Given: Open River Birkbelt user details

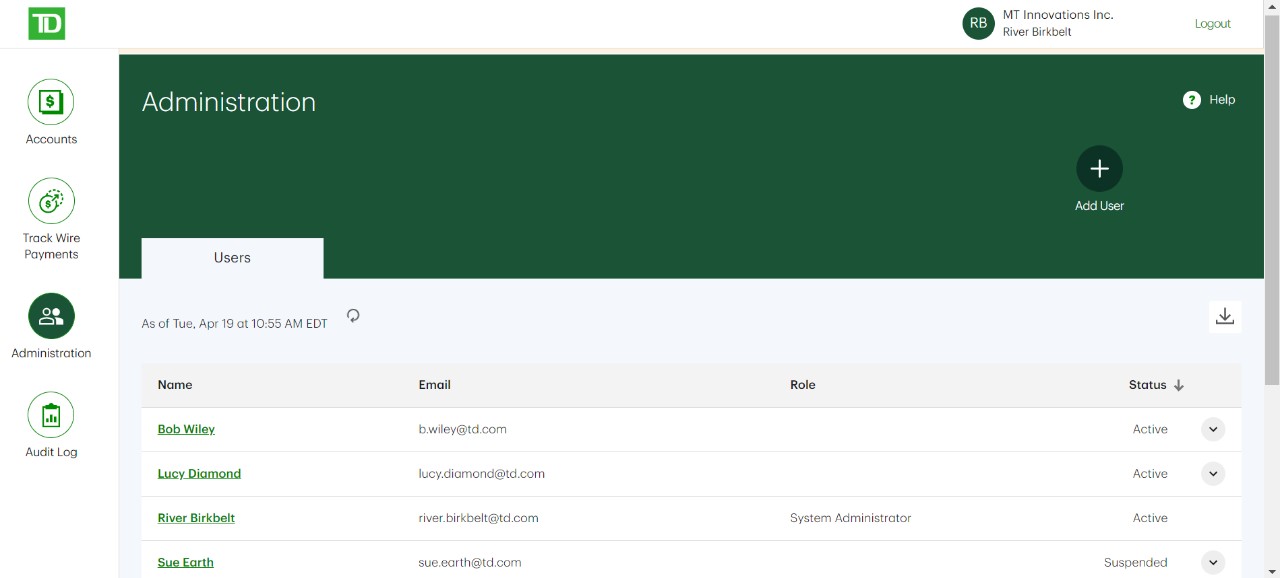Looking at the screenshot, I should click(196, 518).
